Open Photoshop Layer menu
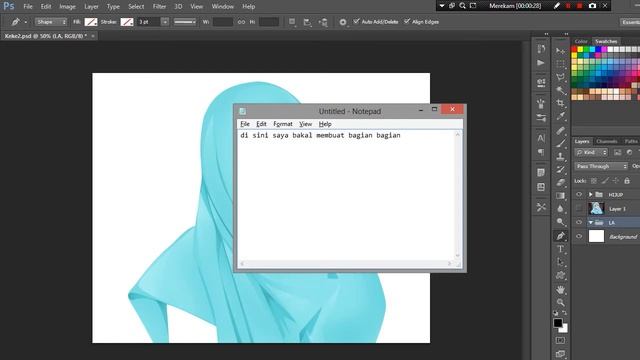This screenshot has height=360, width=640. click(x=91, y=7)
